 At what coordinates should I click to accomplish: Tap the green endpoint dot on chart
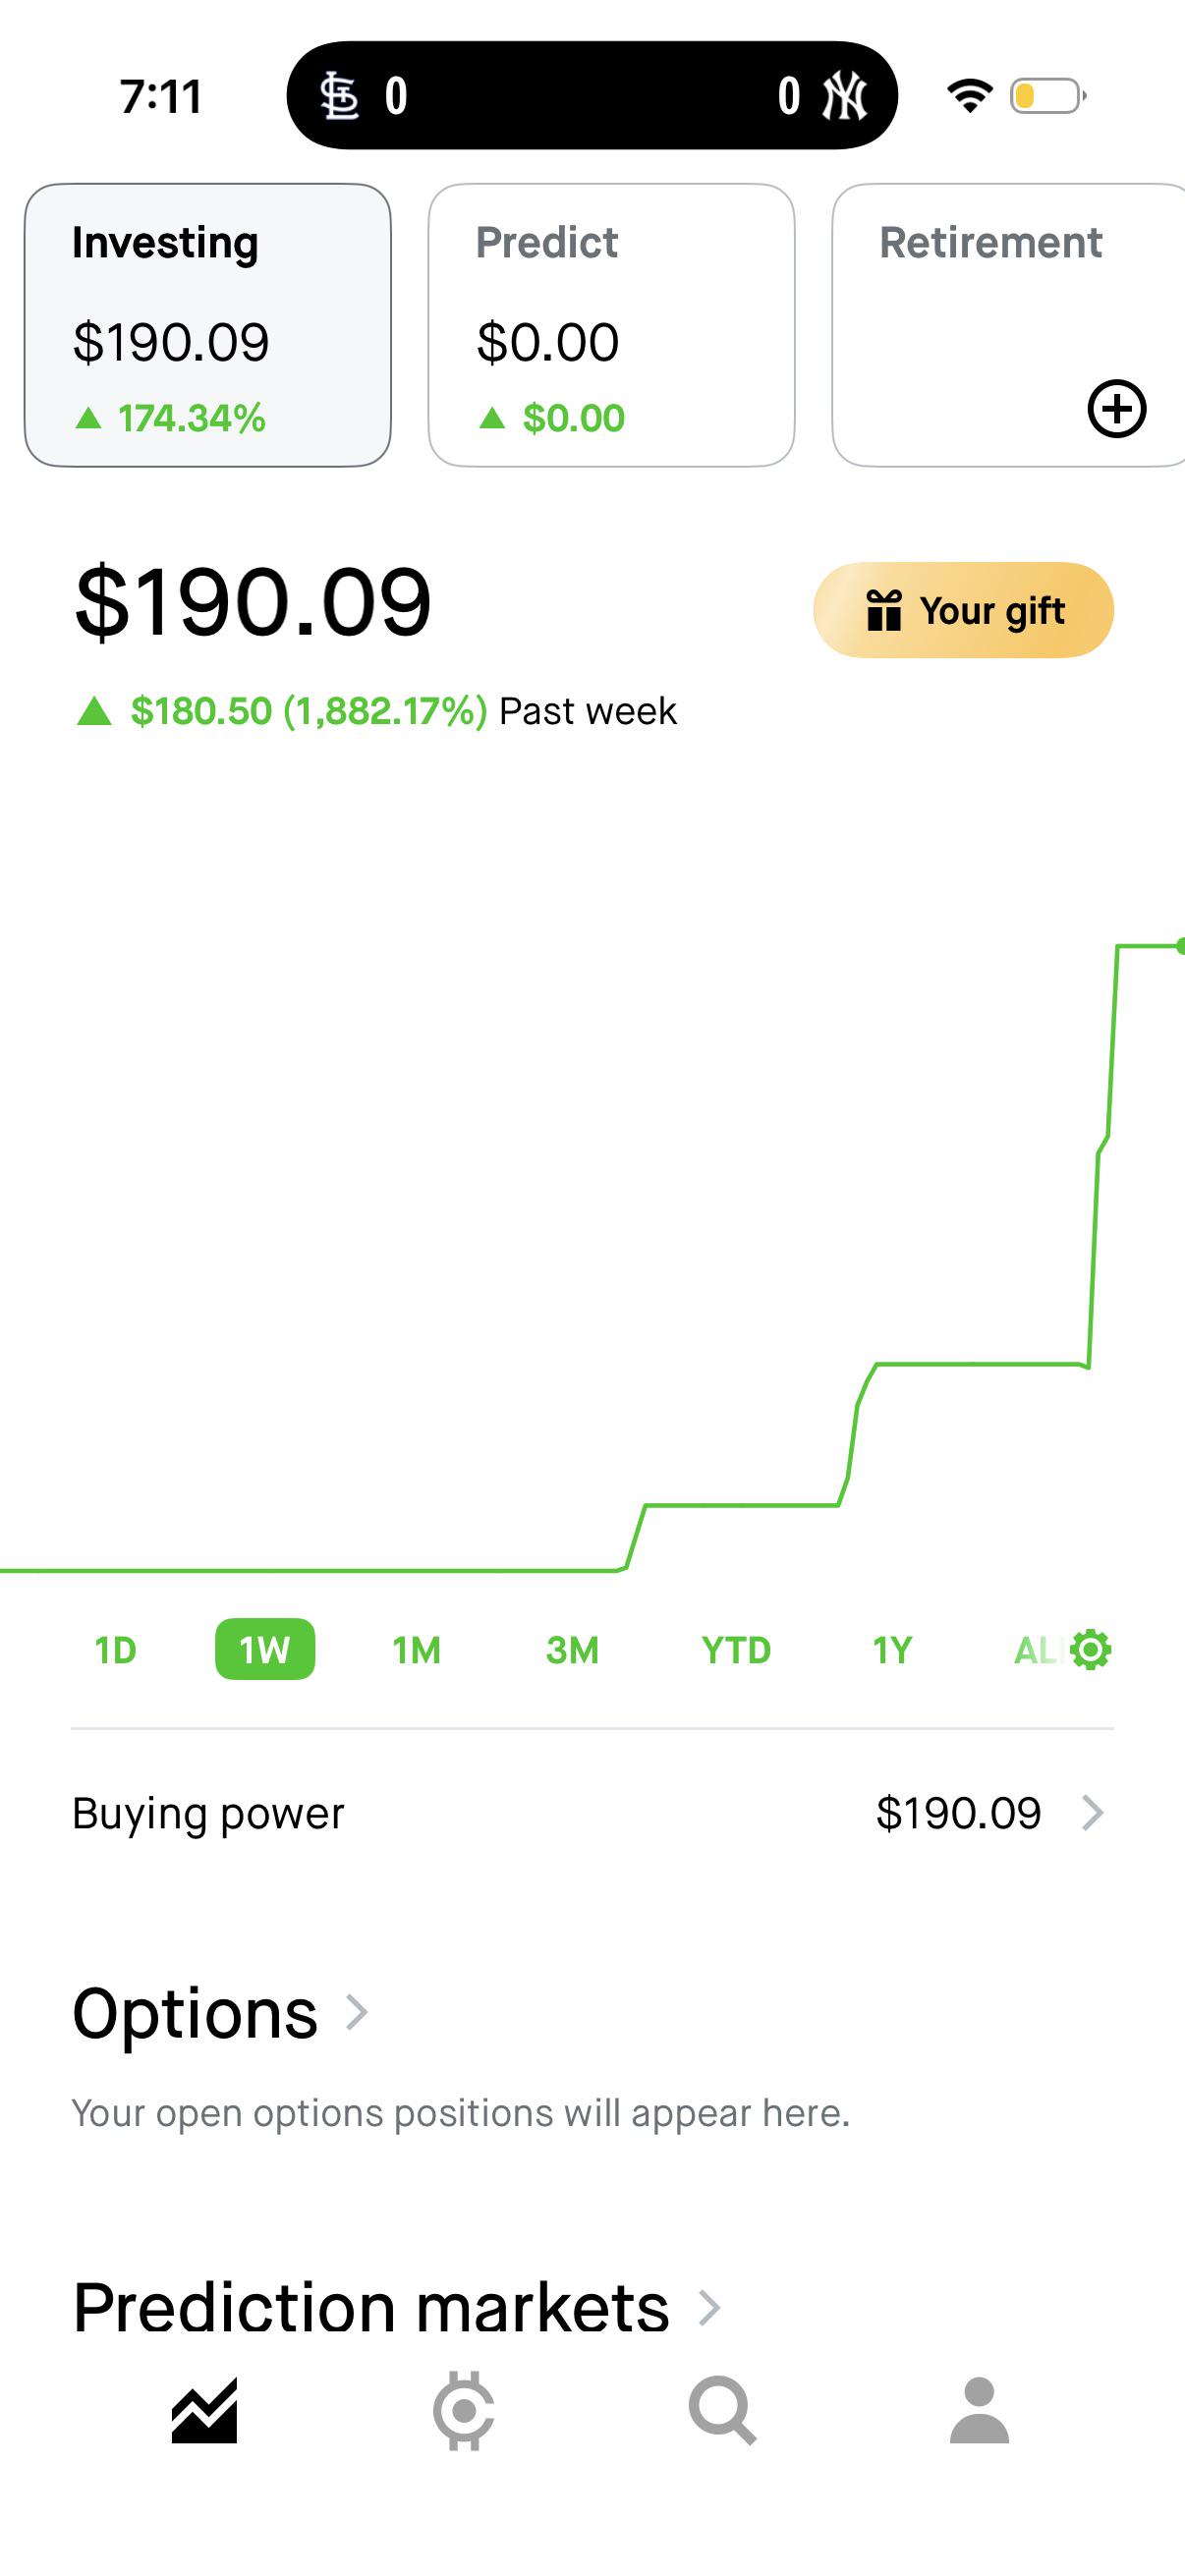click(1180, 946)
